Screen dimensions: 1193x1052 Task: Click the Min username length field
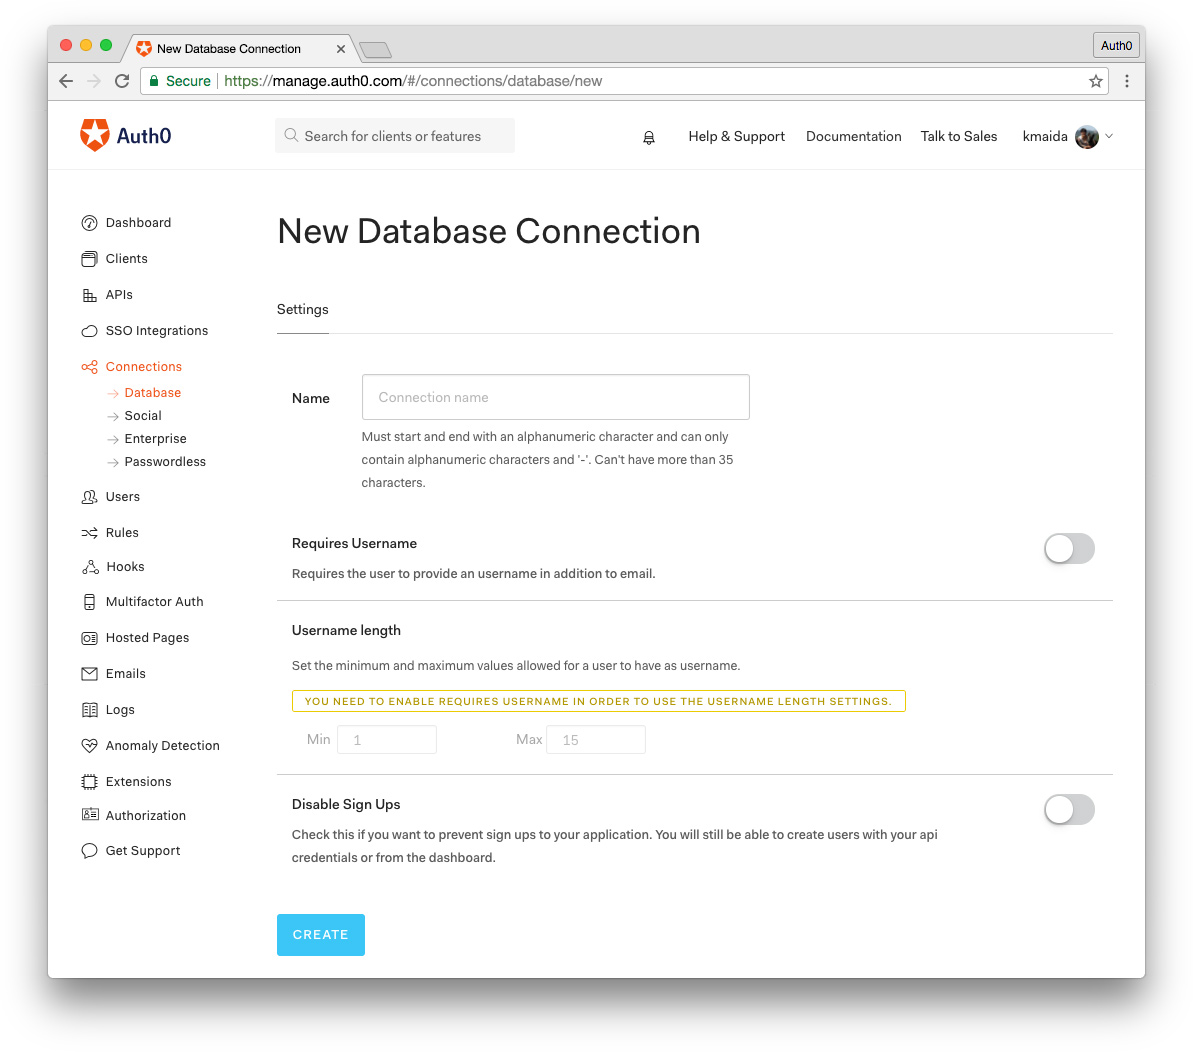tap(387, 739)
